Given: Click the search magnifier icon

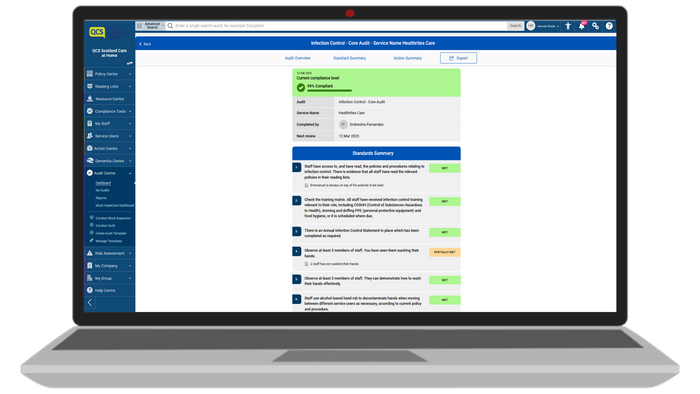Looking at the screenshot, I should point(170,26).
